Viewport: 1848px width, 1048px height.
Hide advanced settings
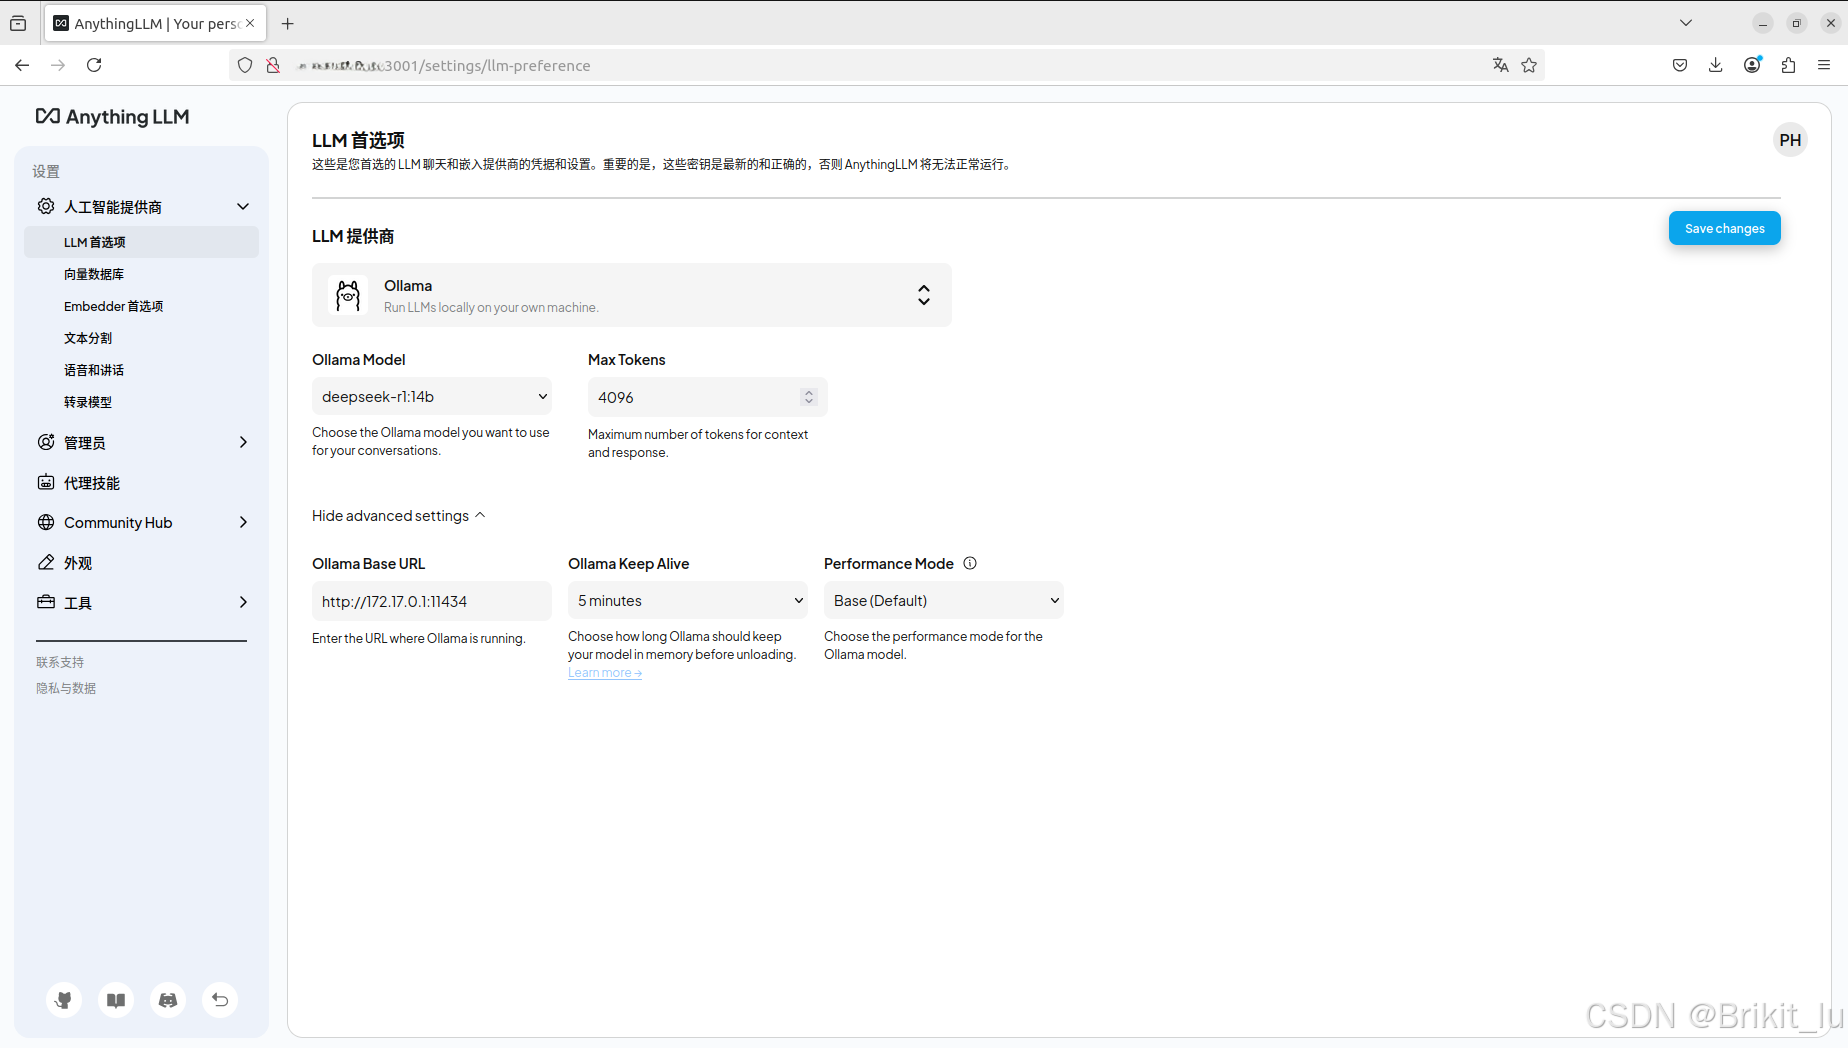coord(398,515)
